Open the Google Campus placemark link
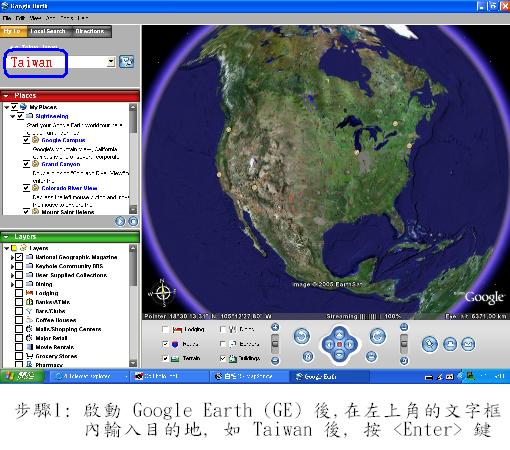 [63, 140]
